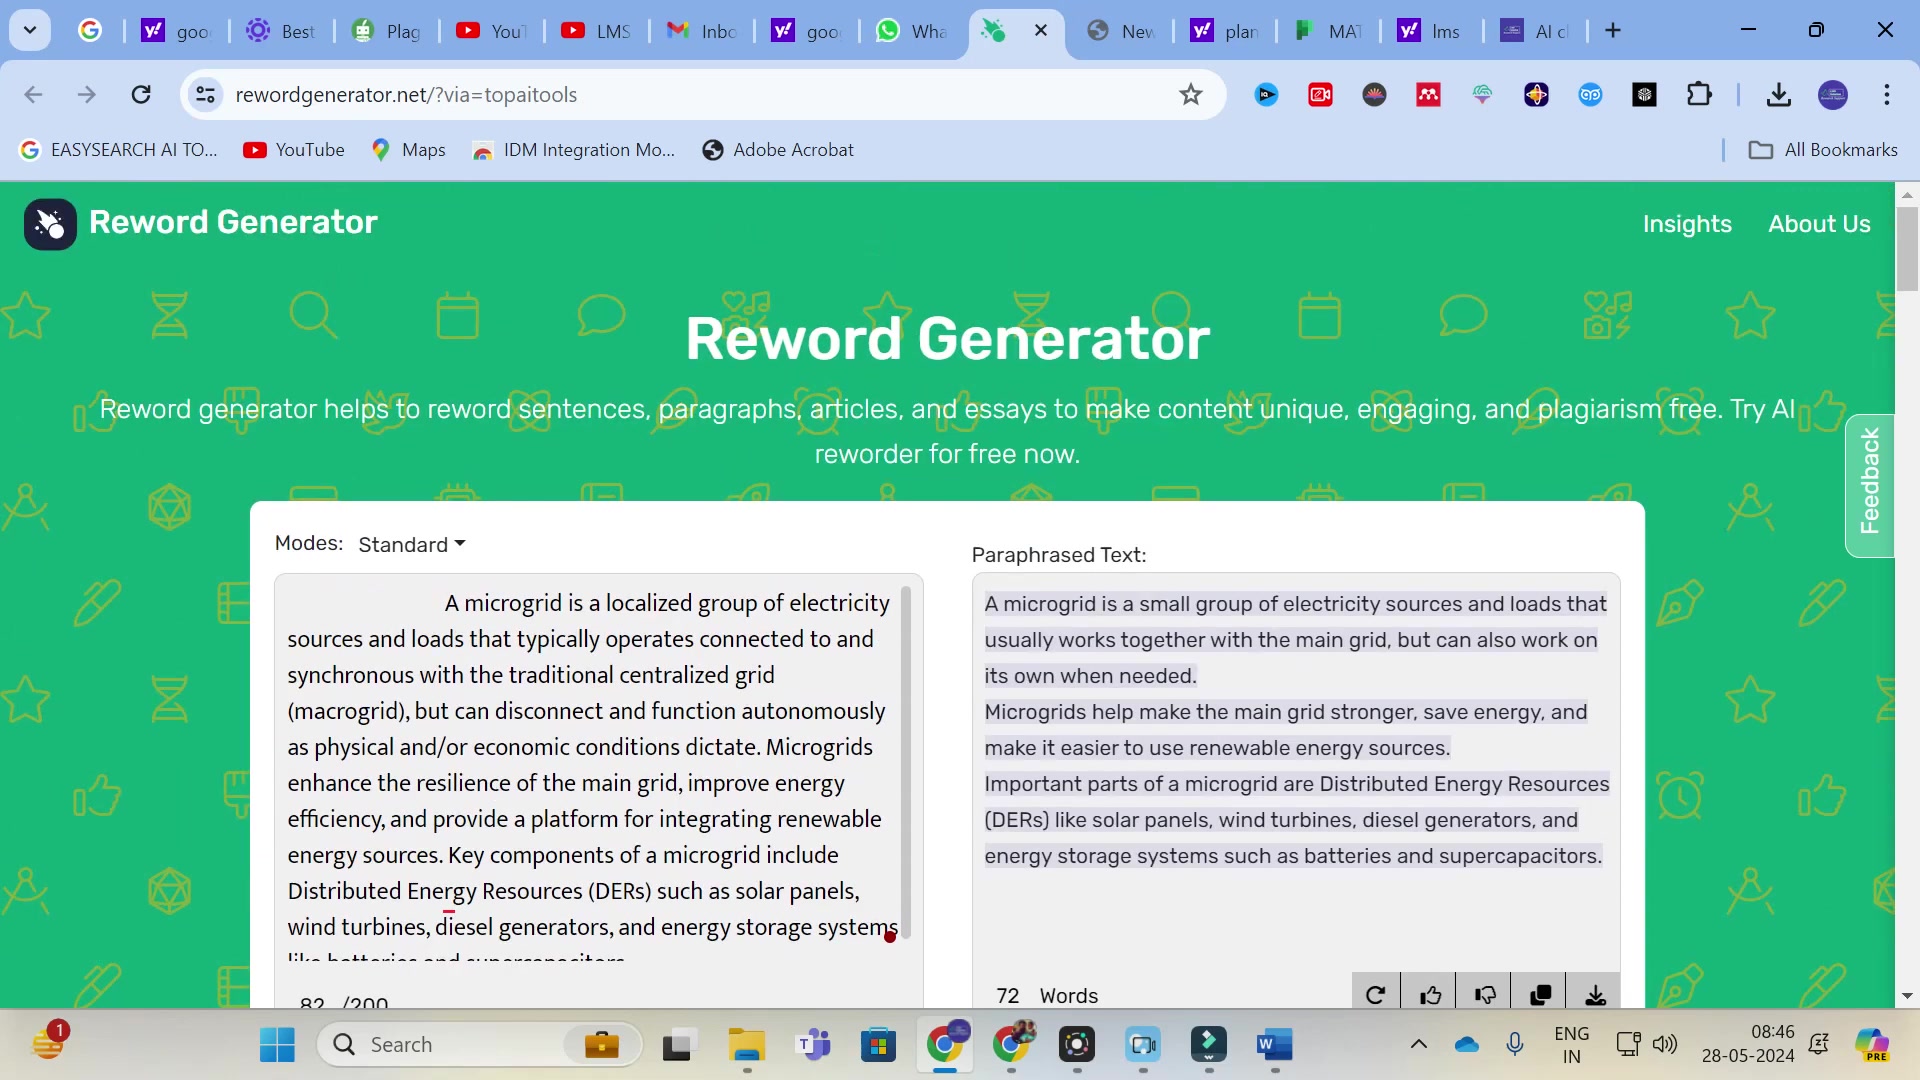The width and height of the screenshot is (1920, 1080).
Task: Bookmark this page with the star icon
Action: pyautogui.click(x=1190, y=95)
